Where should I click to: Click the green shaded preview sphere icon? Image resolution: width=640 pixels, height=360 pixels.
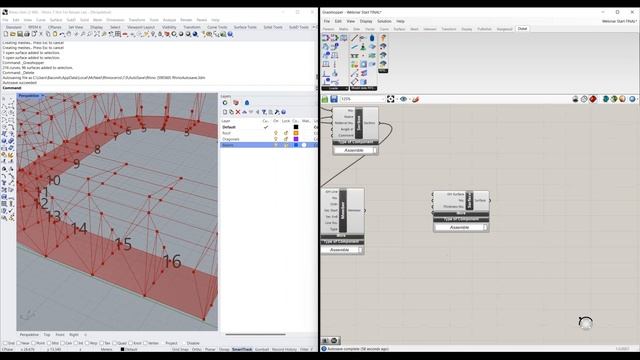click(614, 99)
